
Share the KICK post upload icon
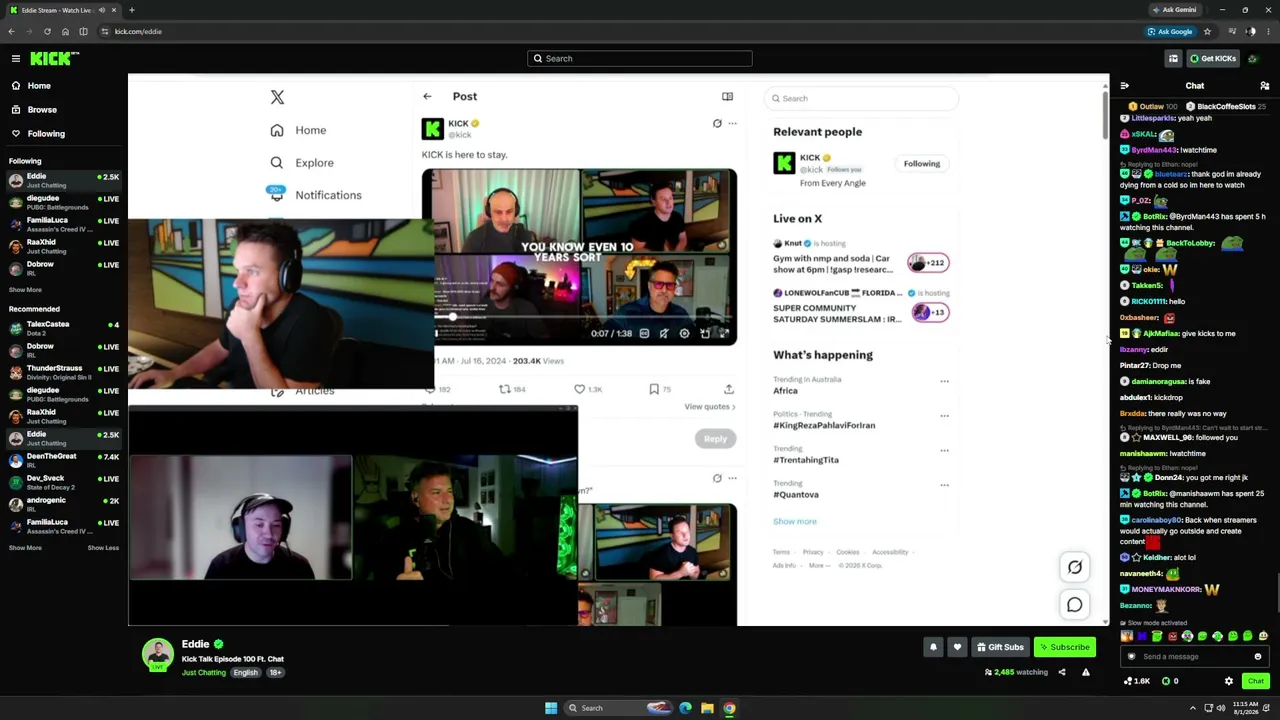click(x=728, y=389)
